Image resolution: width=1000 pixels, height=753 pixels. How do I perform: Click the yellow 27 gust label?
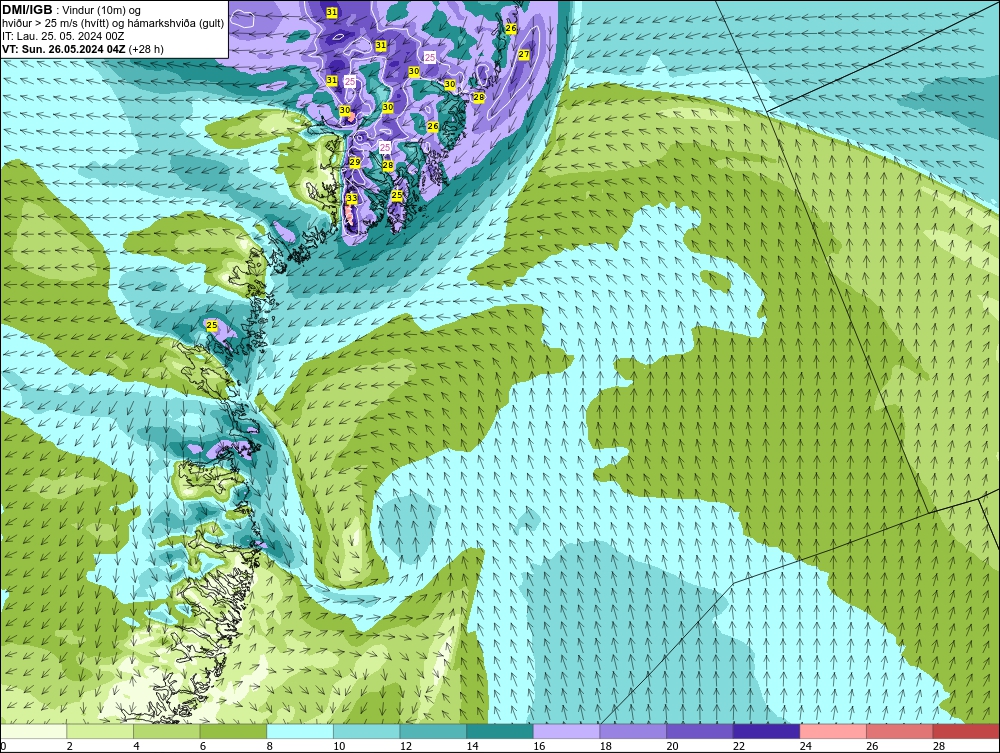[x=524, y=55]
